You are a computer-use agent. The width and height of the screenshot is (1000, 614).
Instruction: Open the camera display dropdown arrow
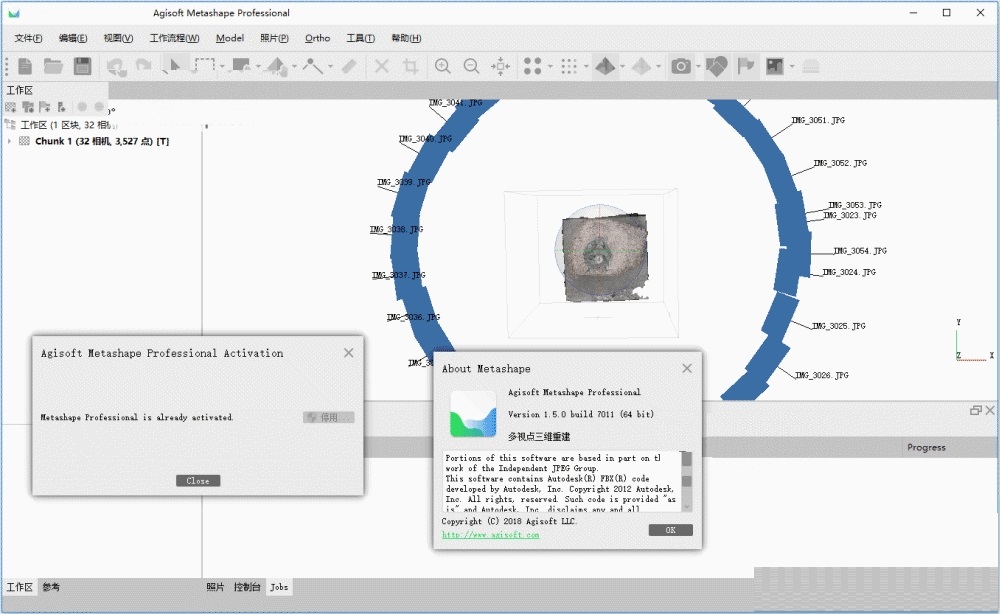[698, 67]
